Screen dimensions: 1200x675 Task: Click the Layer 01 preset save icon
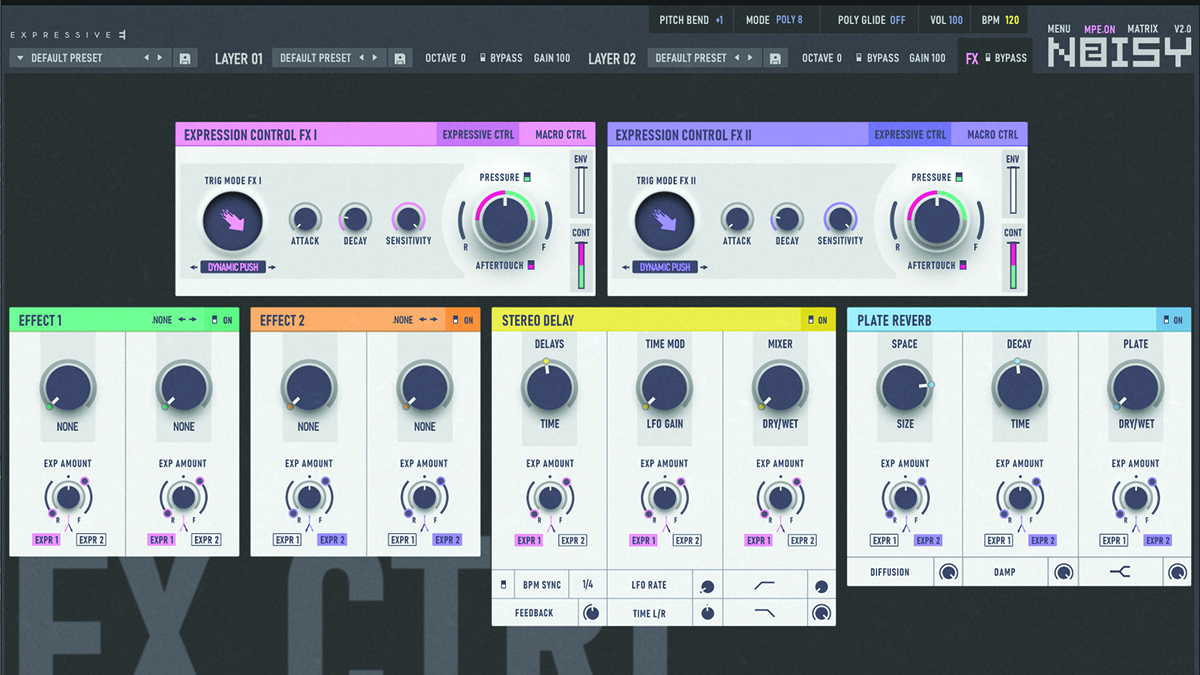[400, 58]
